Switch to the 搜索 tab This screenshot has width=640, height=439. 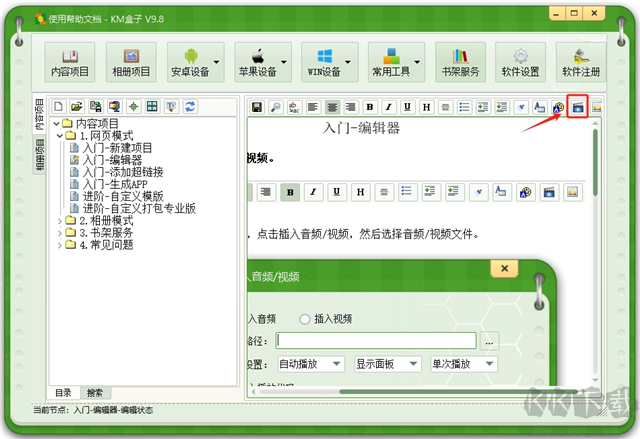pyautogui.click(x=95, y=393)
